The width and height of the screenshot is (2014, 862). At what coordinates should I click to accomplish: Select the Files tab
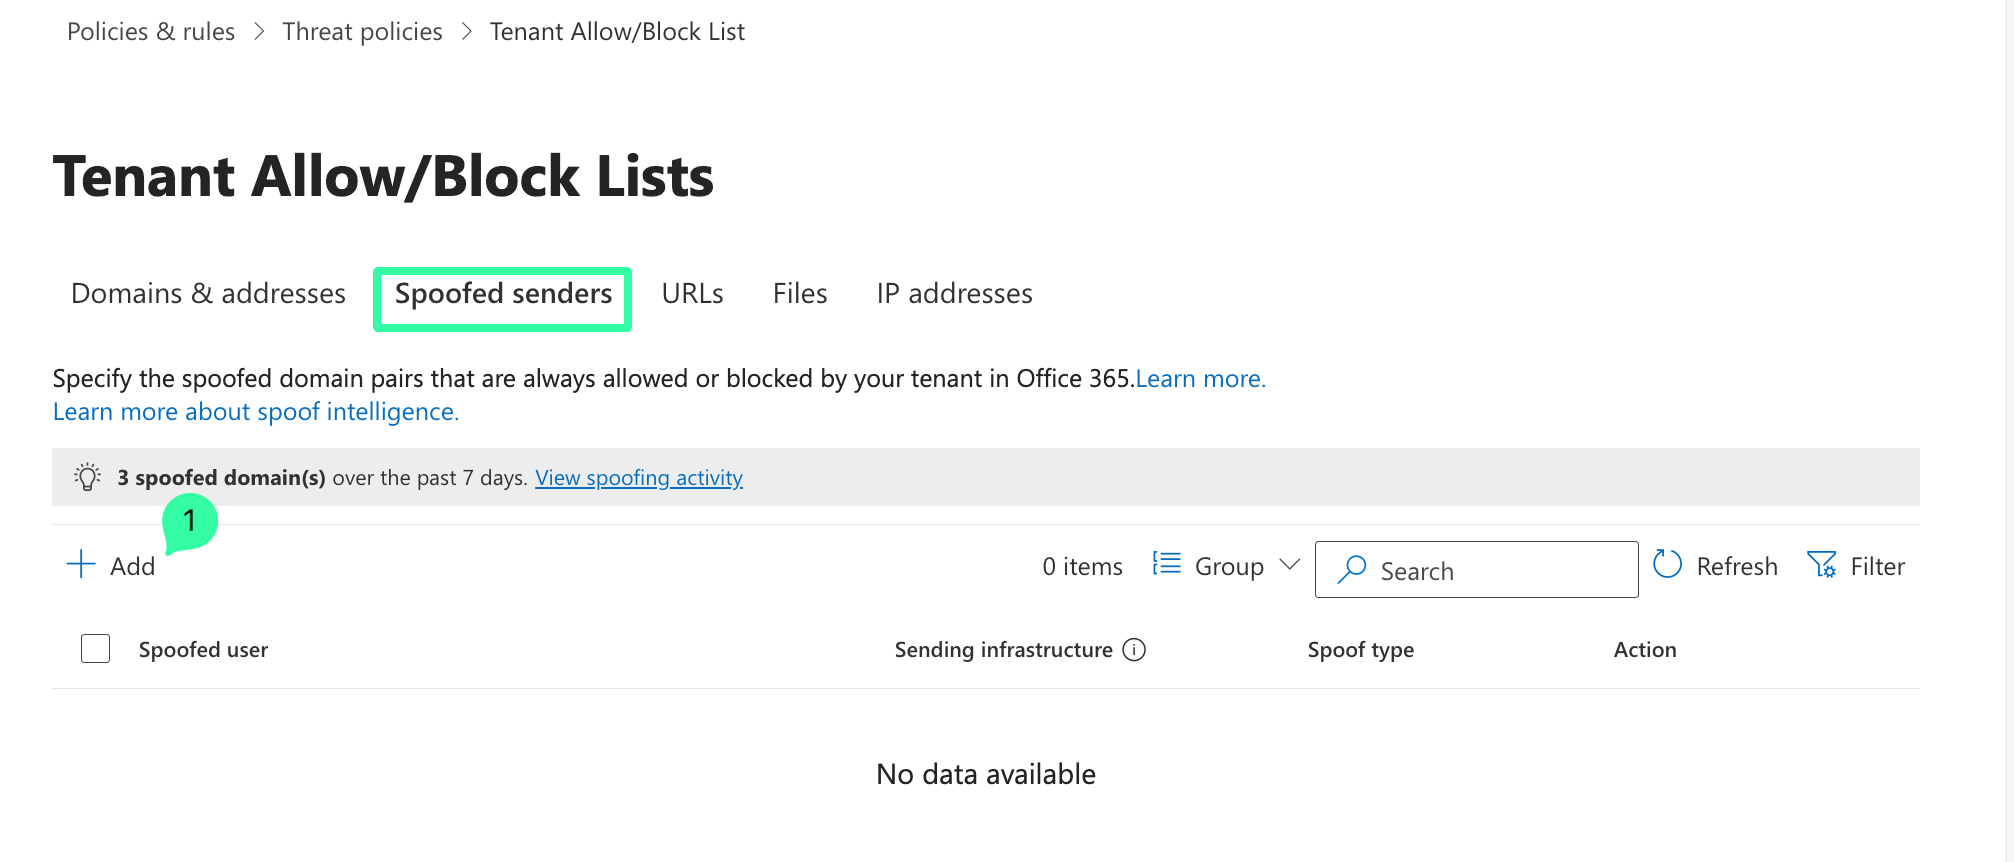(x=799, y=294)
